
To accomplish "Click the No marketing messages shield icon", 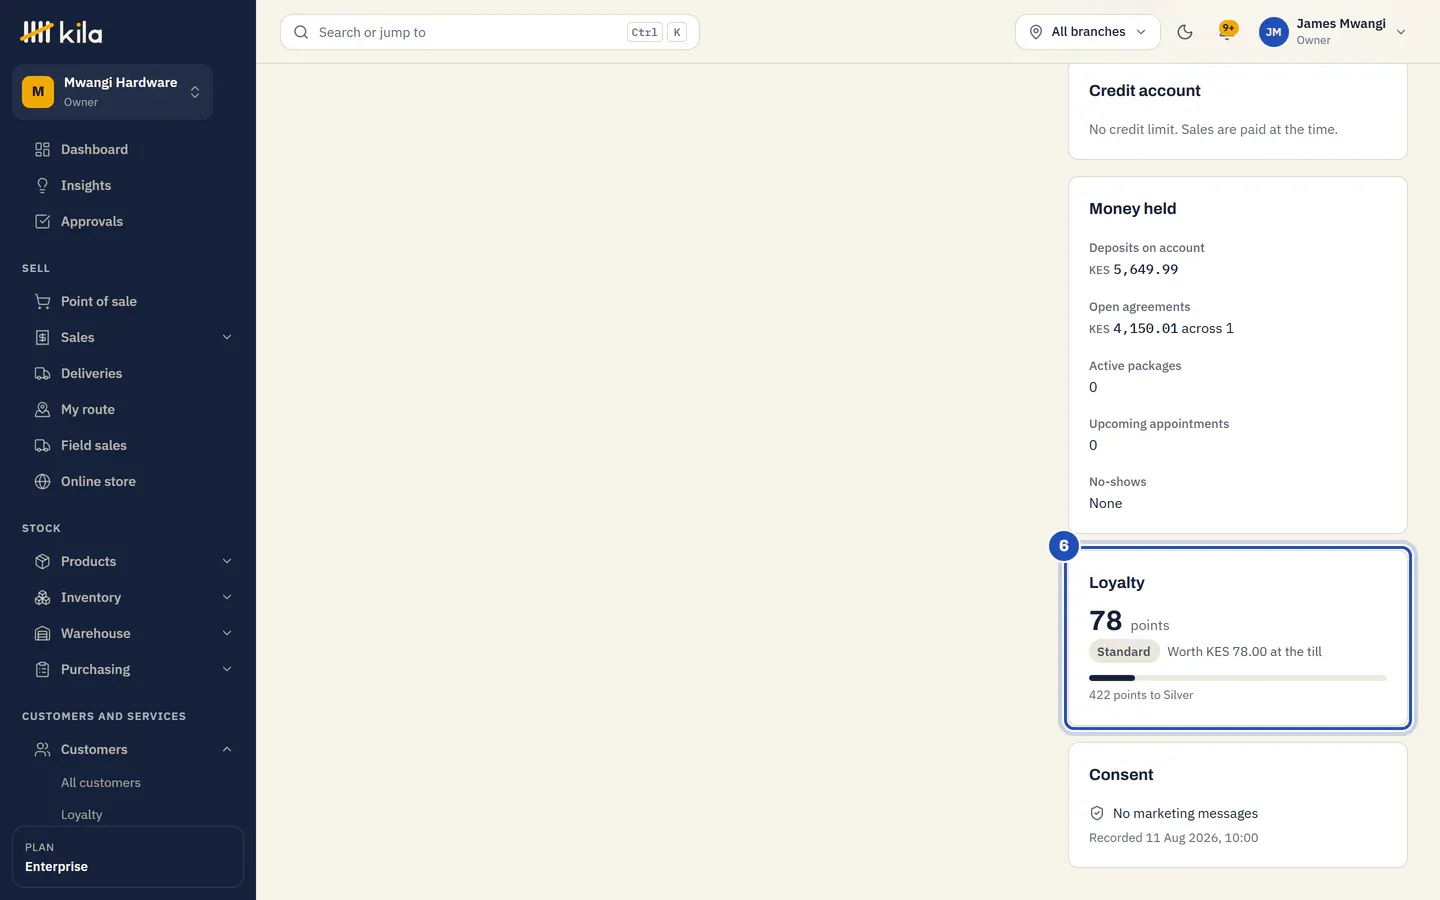I will (1097, 814).
